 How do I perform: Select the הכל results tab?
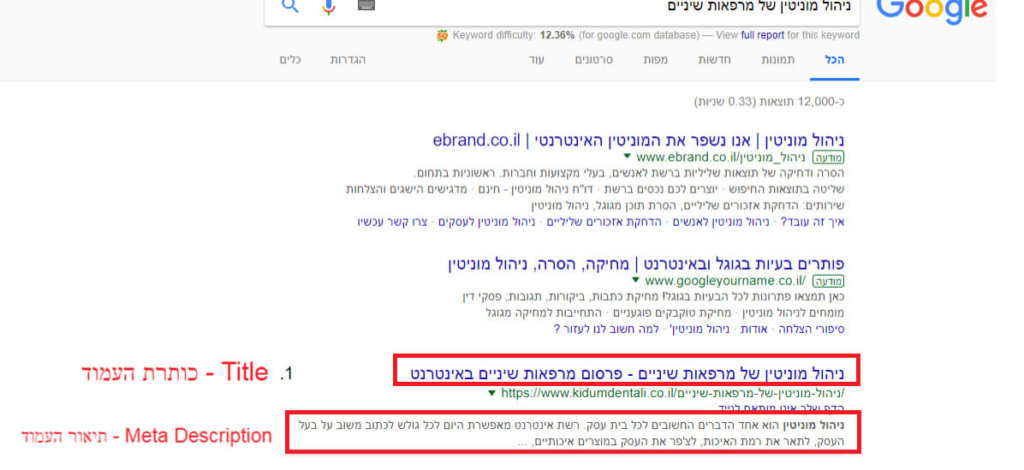(835, 59)
